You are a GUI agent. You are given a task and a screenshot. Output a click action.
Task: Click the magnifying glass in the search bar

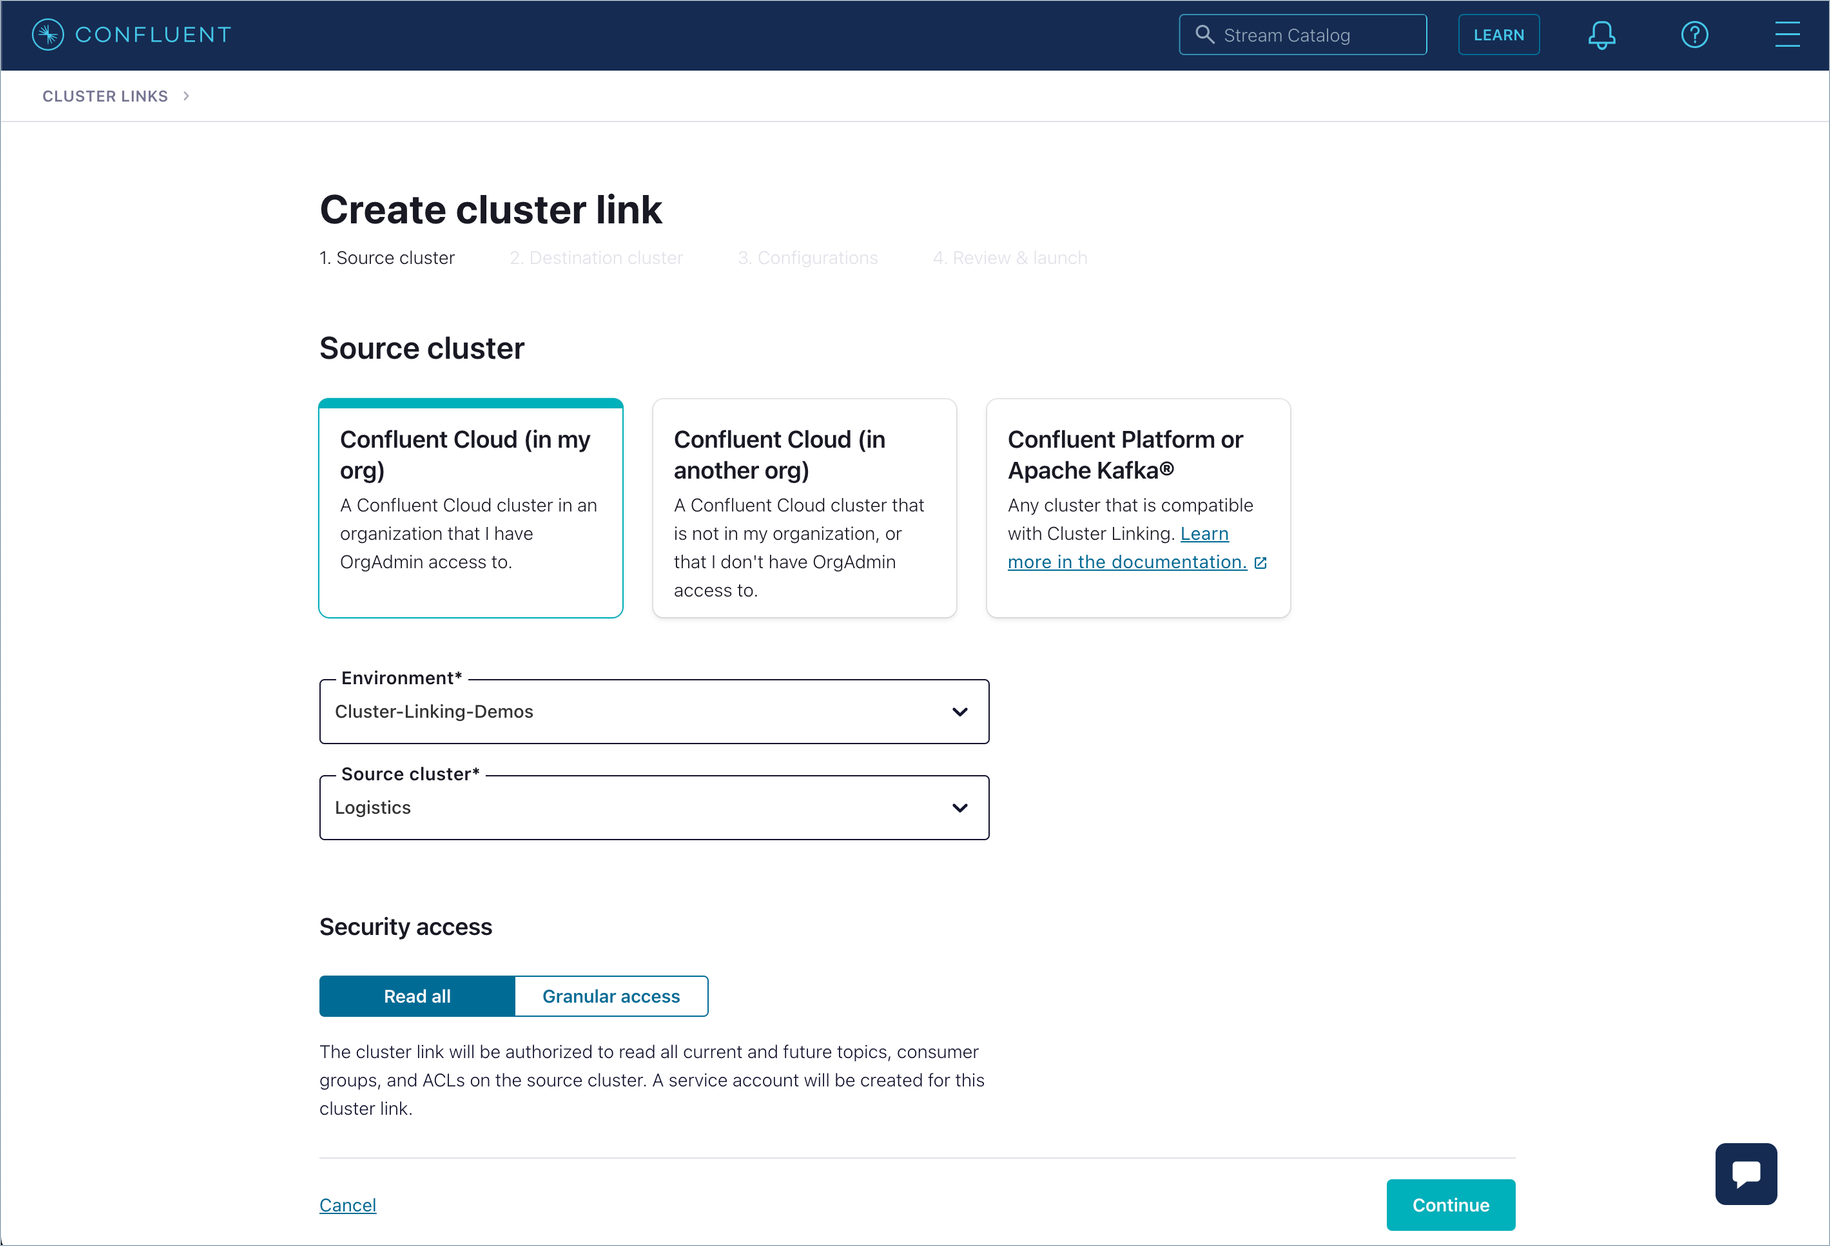click(1206, 34)
